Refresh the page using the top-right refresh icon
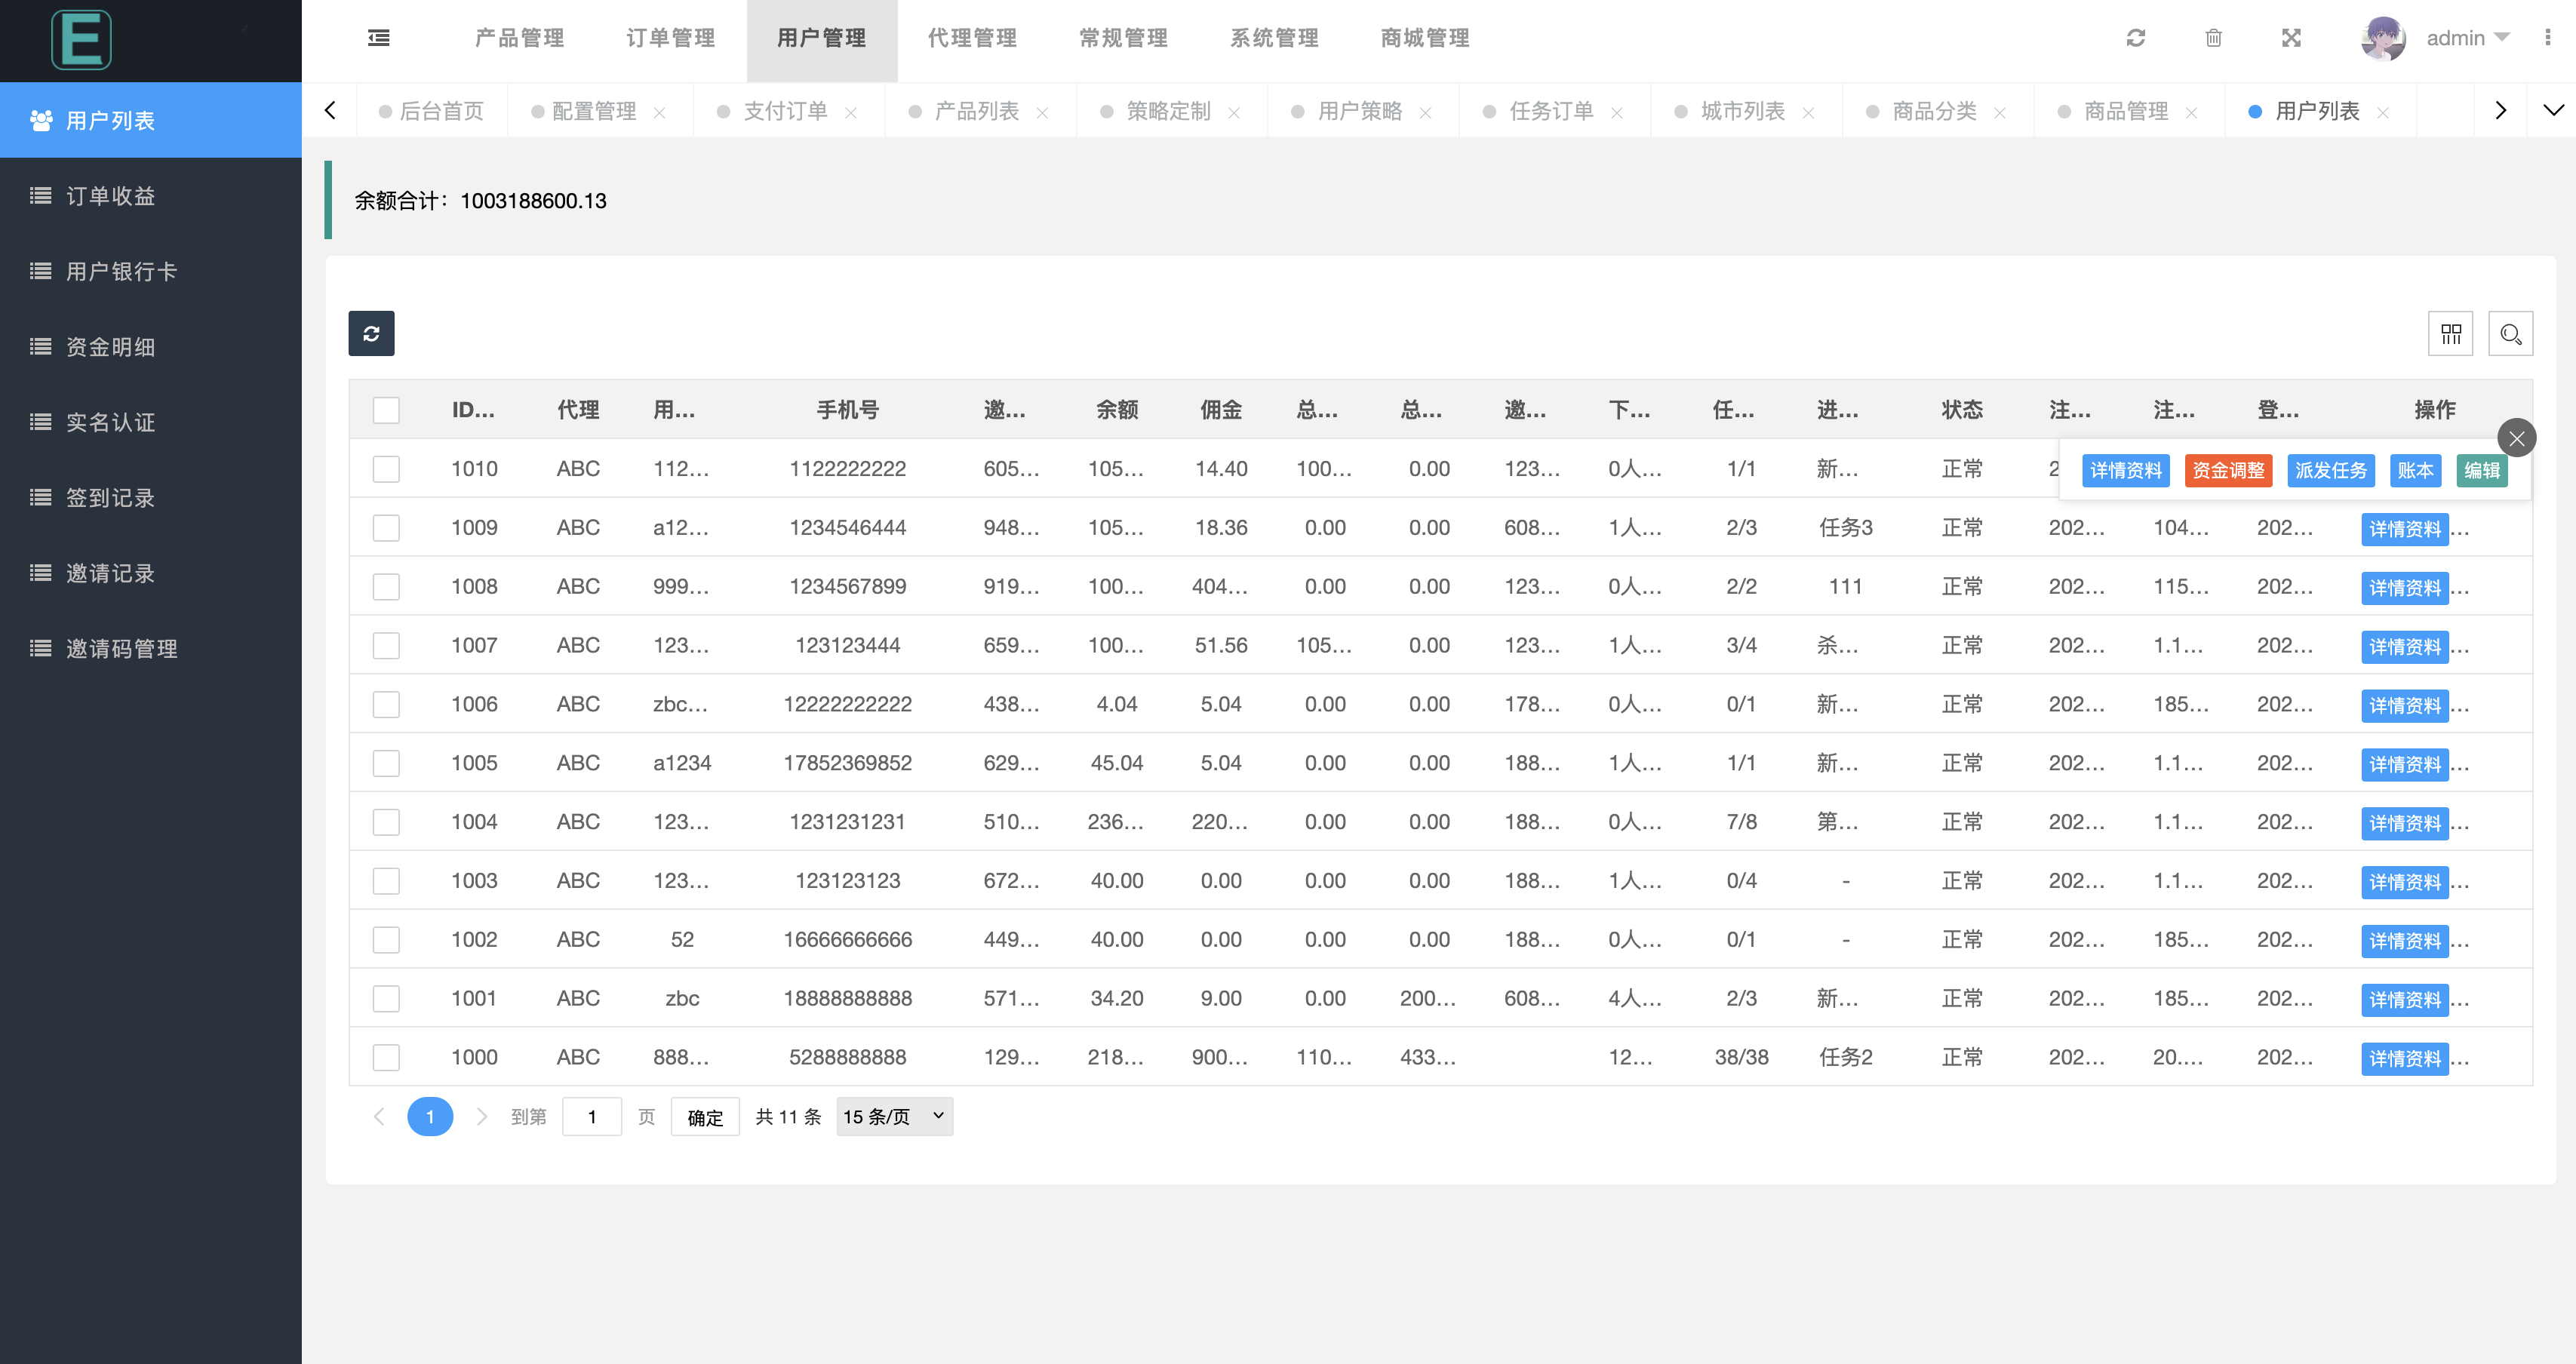2576x1364 pixels. point(2135,38)
